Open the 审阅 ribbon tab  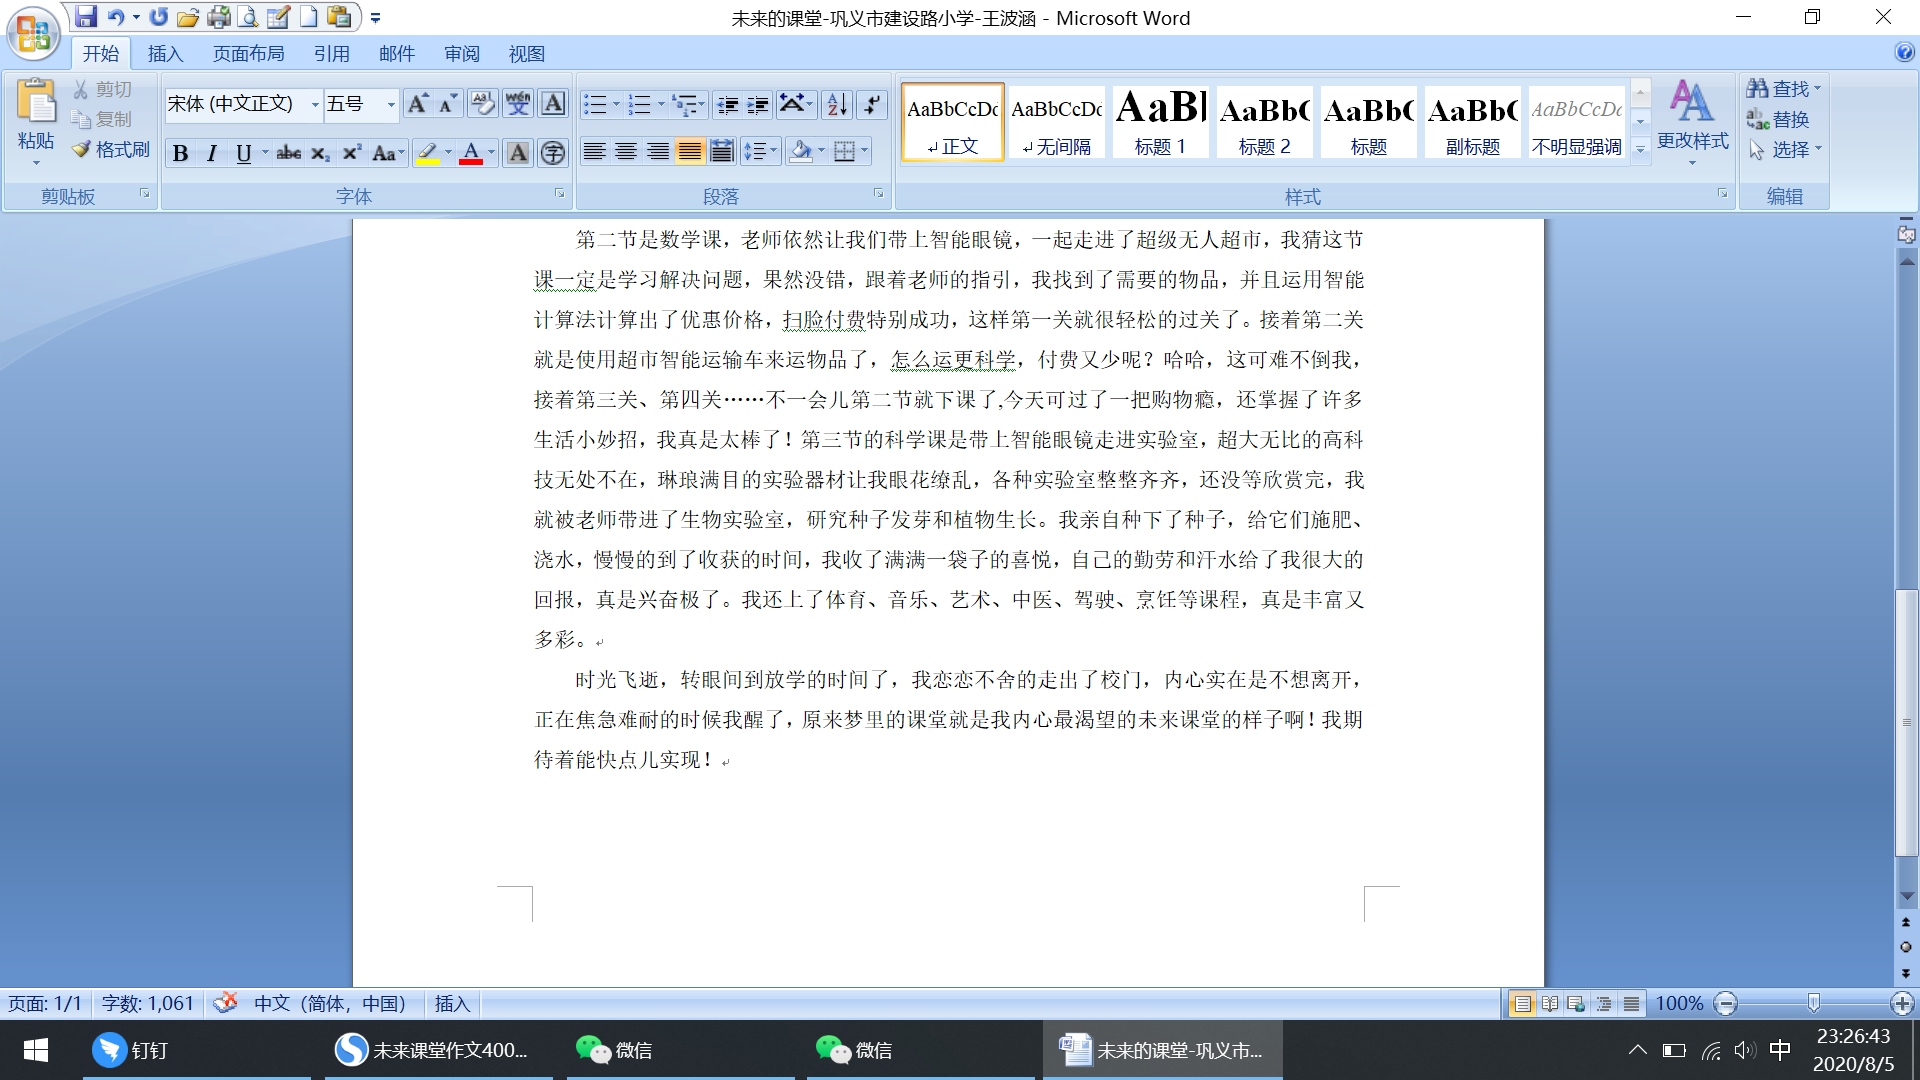click(462, 54)
